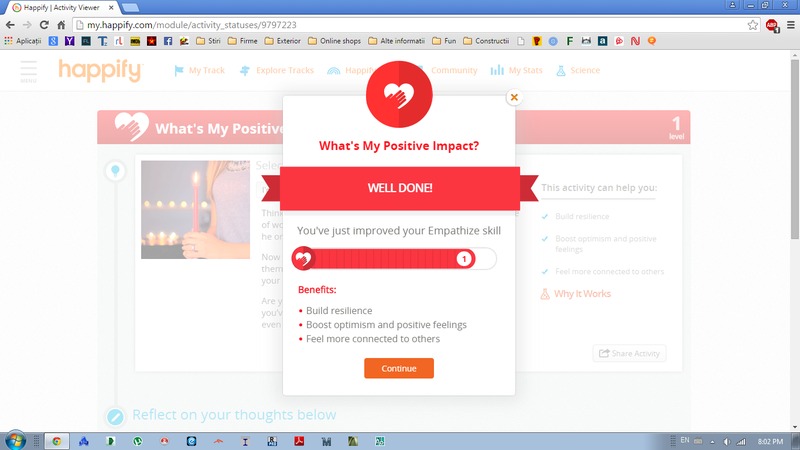Viewport: 800px width, 450px height.
Task: Click the green F bookmark icon
Action: pos(569,41)
